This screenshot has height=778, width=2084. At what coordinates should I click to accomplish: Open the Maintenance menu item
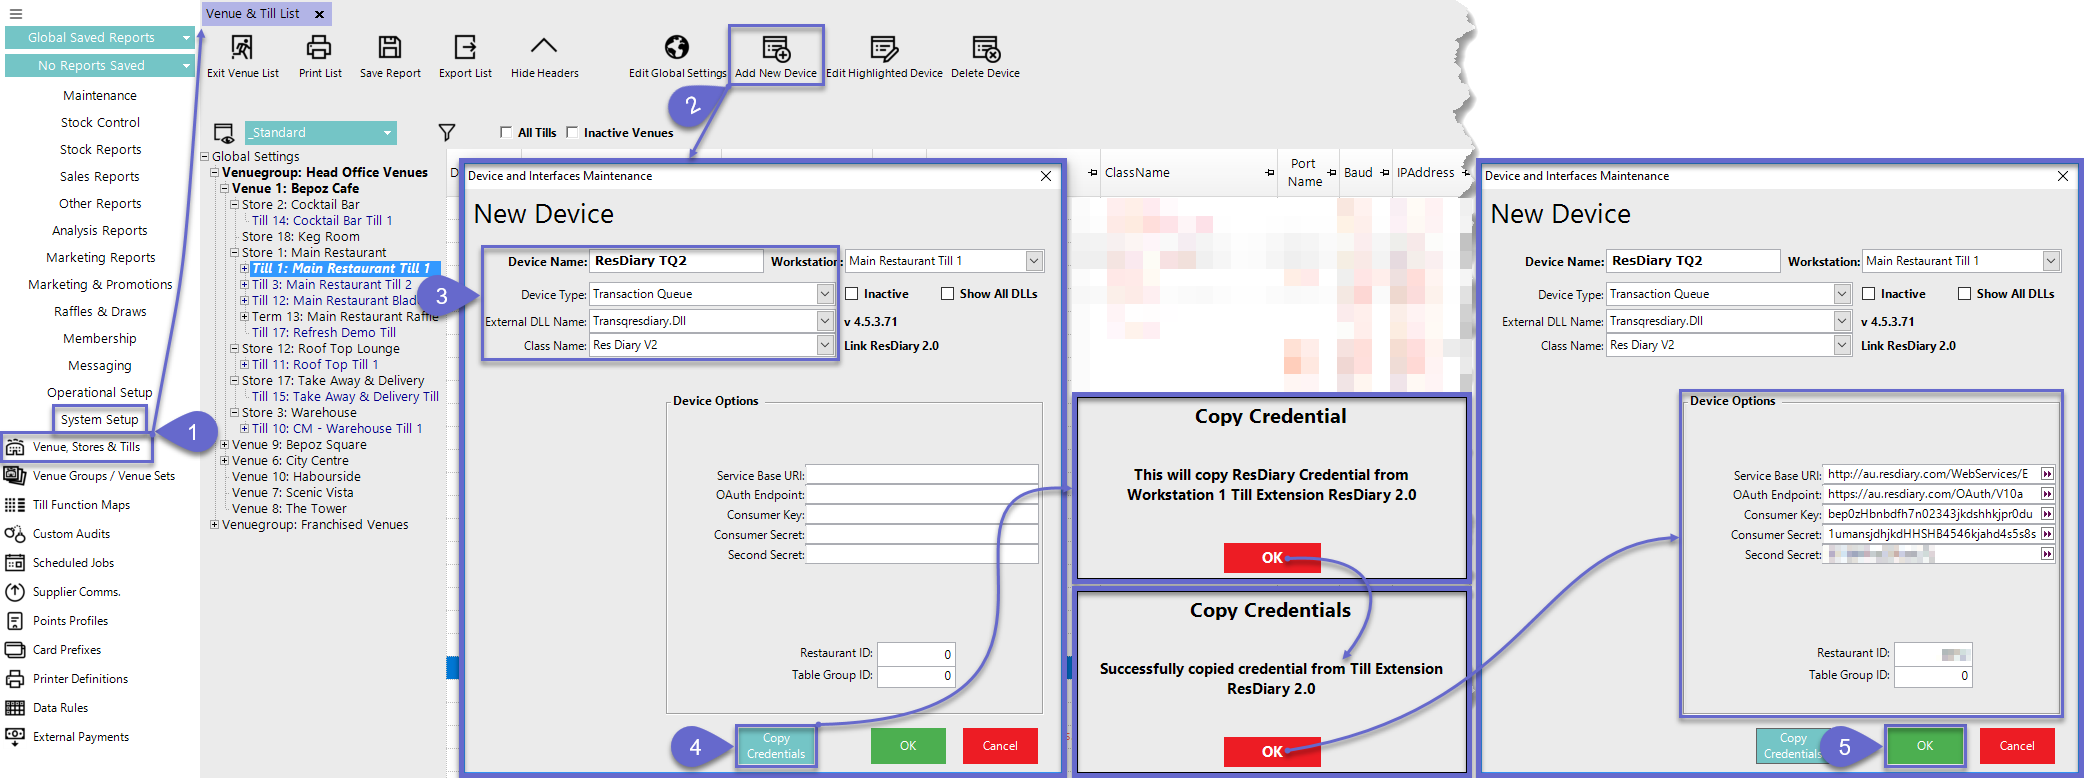click(x=100, y=96)
